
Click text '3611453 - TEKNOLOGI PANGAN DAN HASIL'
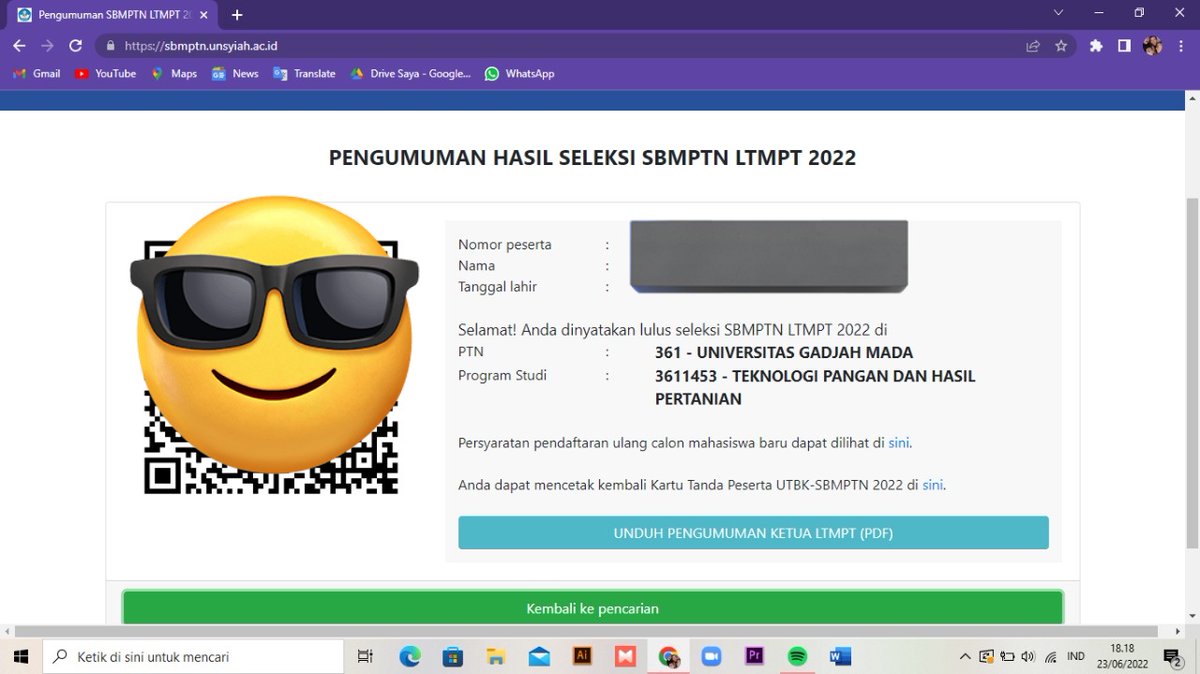(x=815, y=376)
